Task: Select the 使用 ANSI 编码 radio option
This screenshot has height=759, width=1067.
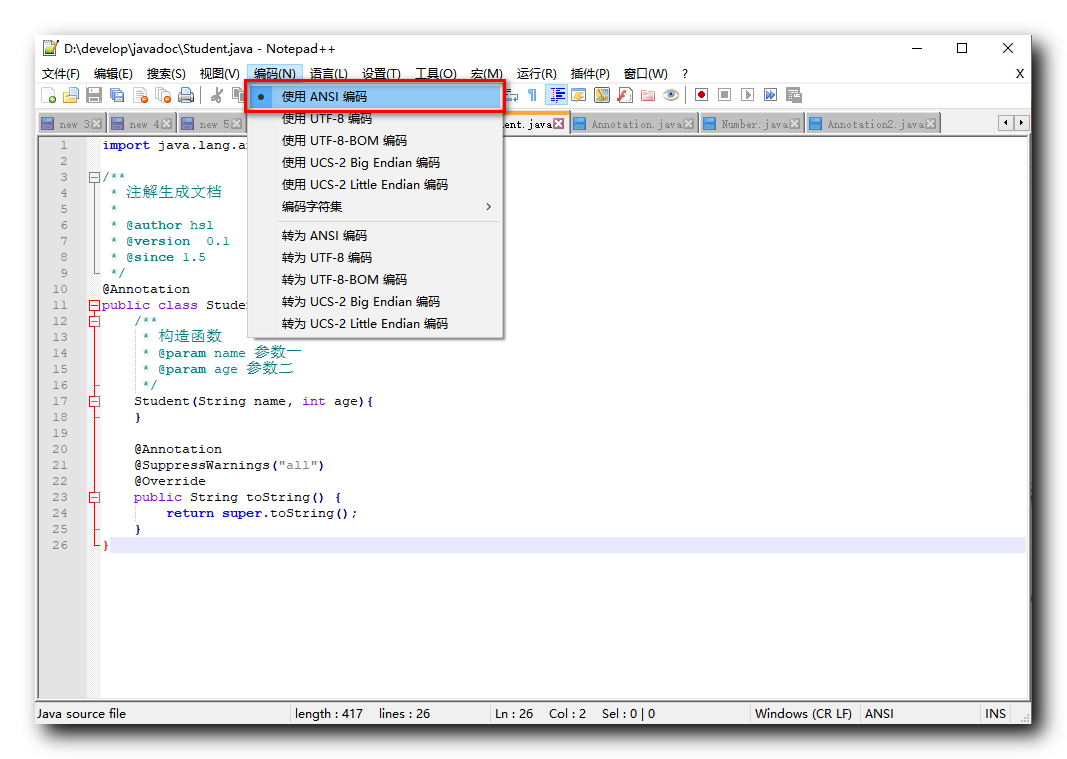Action: 375,97
